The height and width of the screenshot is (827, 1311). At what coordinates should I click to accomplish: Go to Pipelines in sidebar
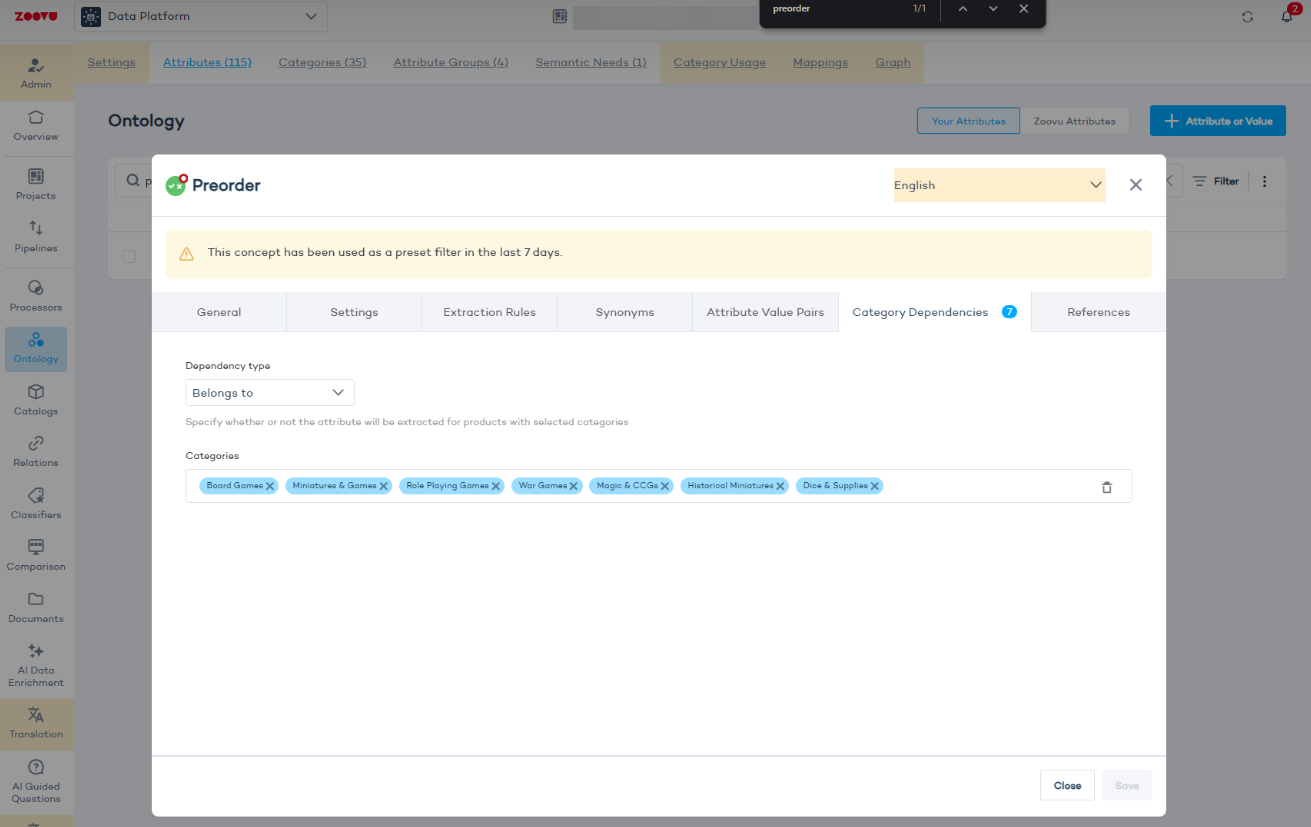[36, 237]
